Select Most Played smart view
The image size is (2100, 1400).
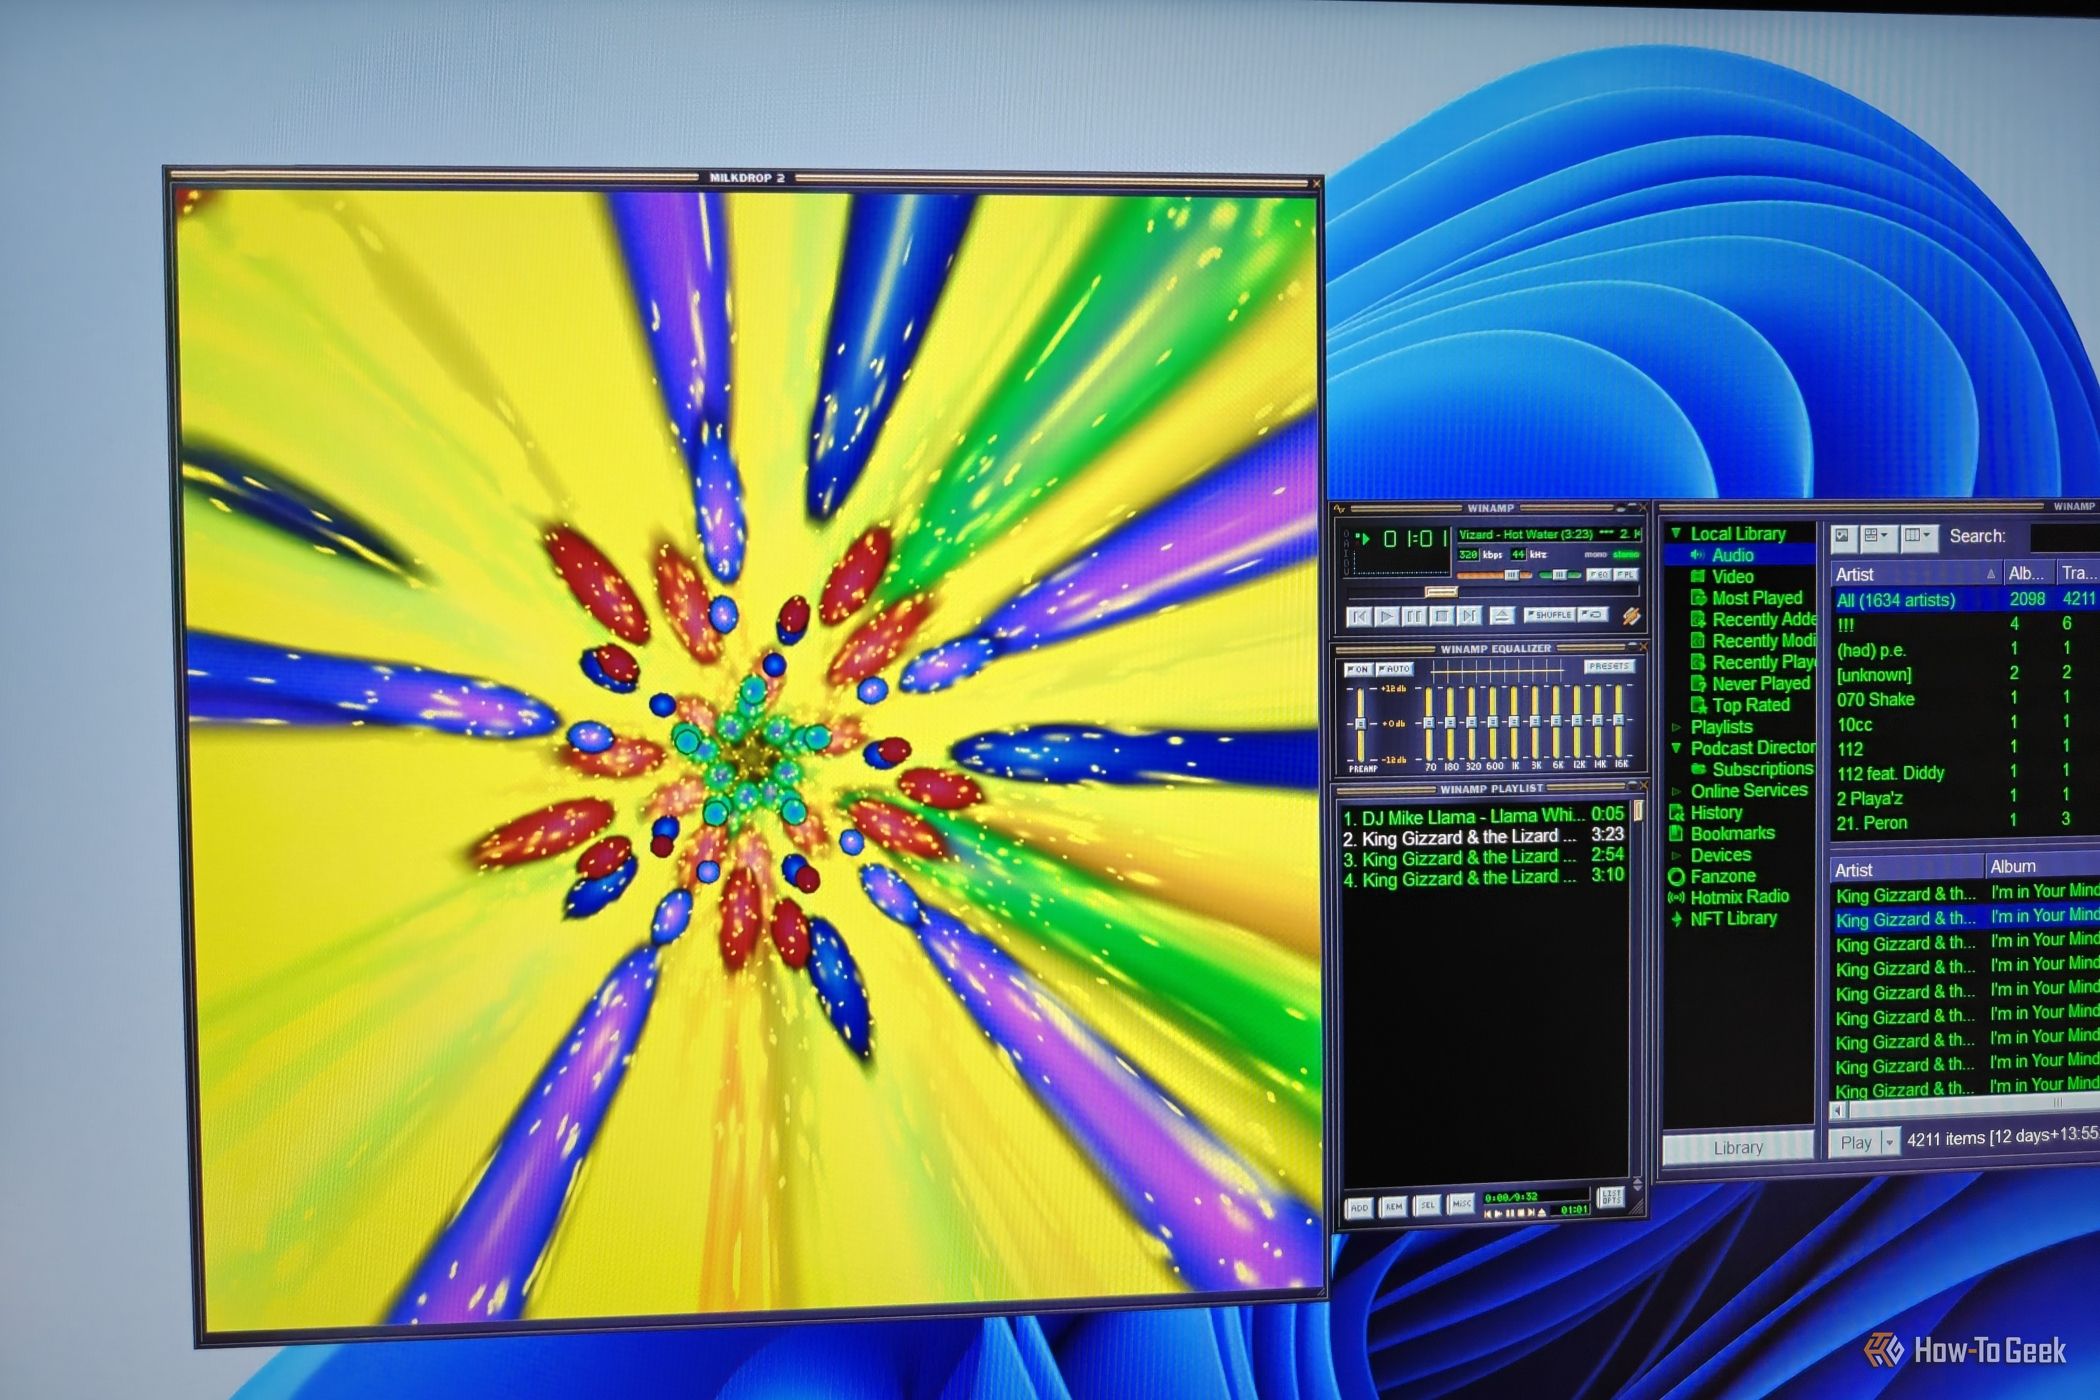tap(1747, 598)
